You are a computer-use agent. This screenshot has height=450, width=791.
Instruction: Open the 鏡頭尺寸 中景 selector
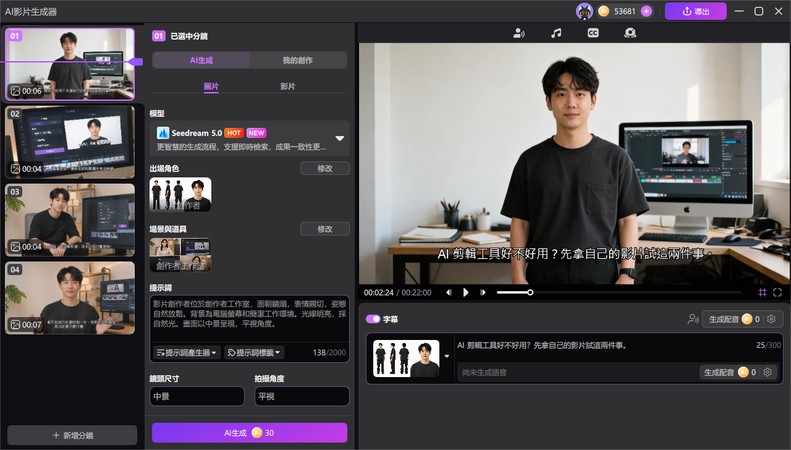pos(197,396)
